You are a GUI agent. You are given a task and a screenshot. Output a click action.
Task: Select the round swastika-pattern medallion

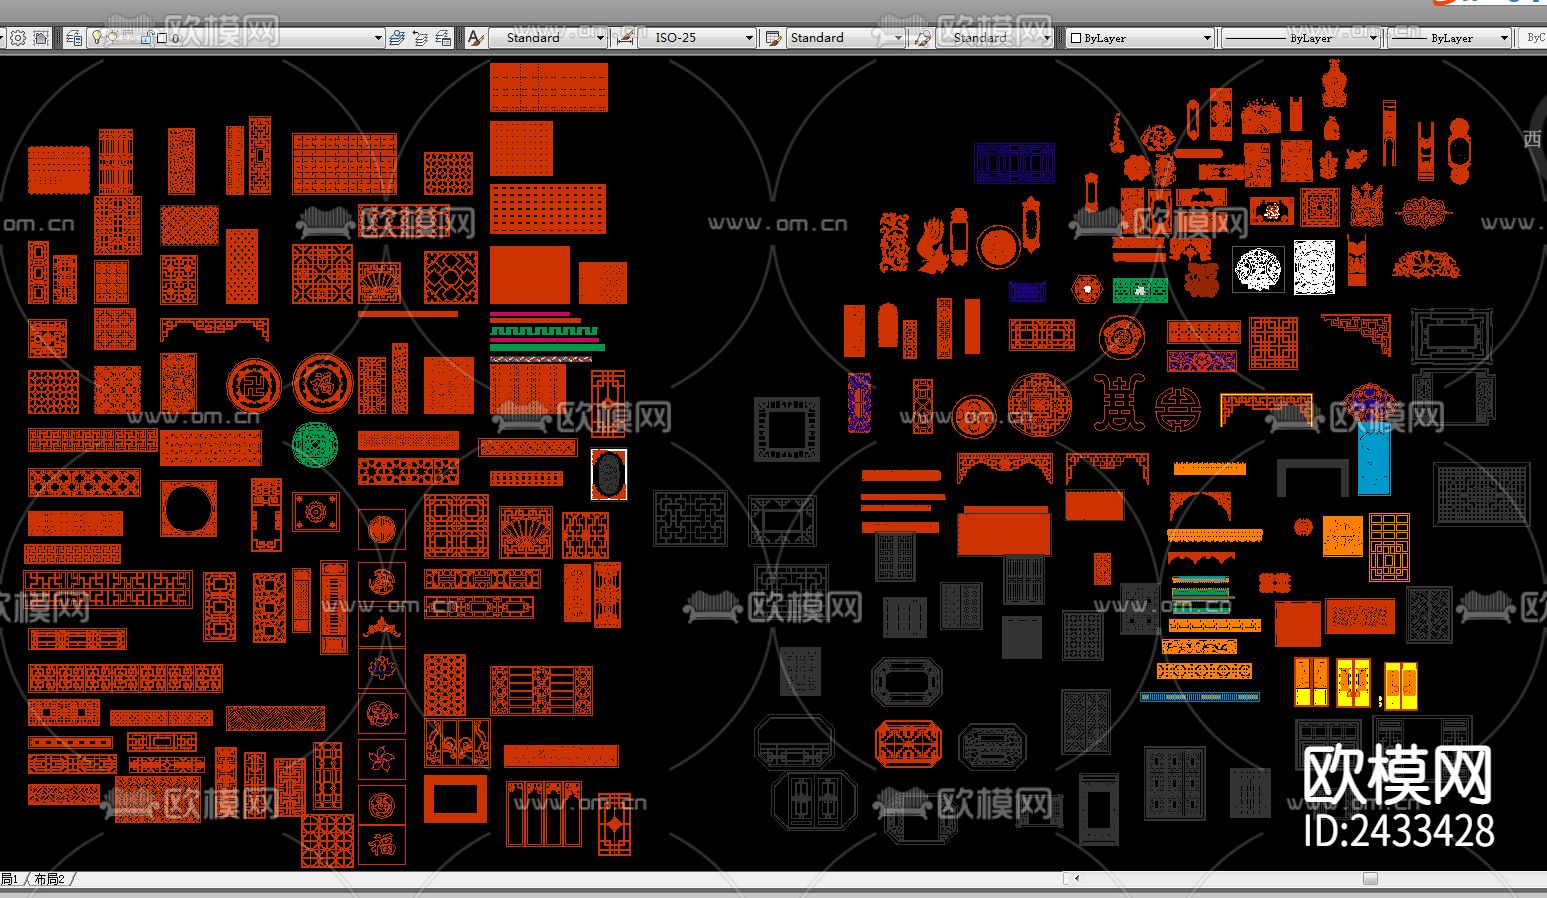255,385
